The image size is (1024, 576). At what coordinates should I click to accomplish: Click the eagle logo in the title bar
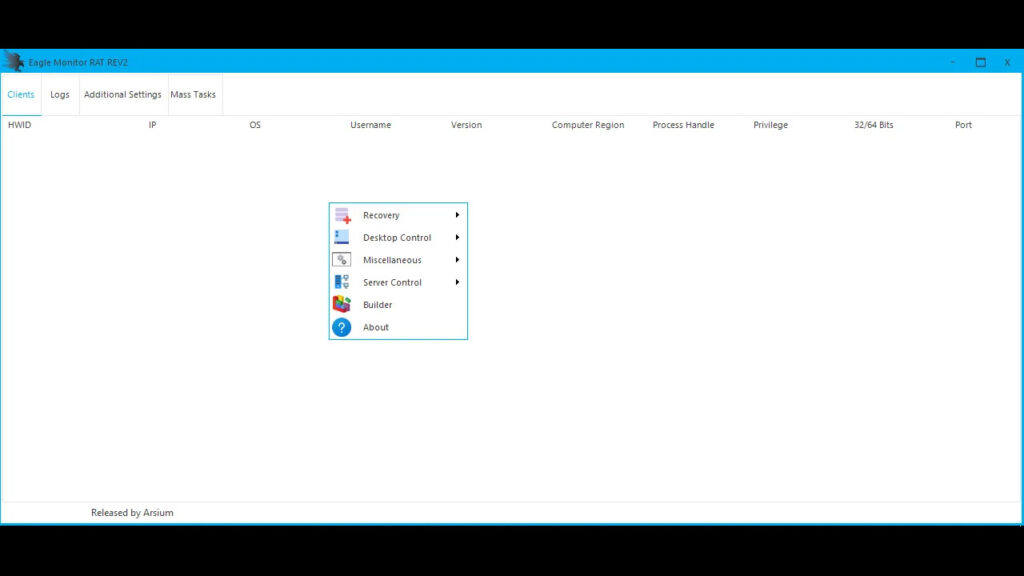pos(13,61)
